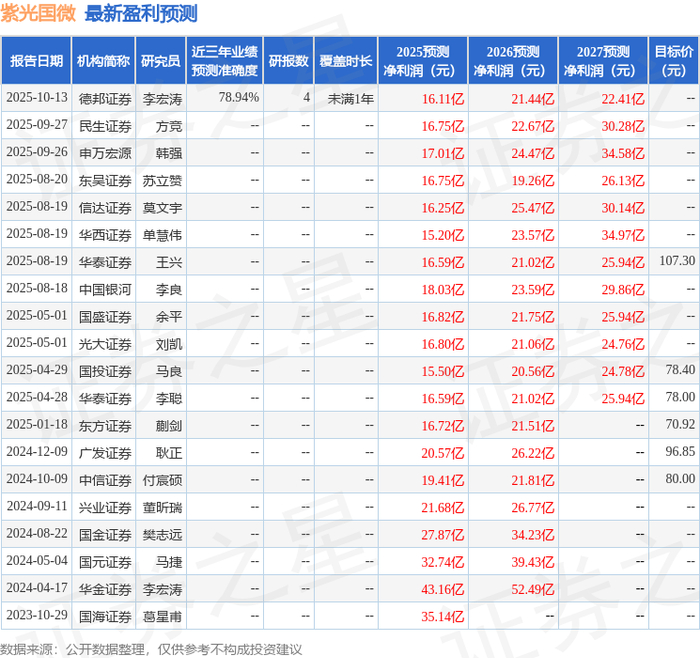Viewport: 700px width, 658px height.
Task: Select institution 国金证券
Action: click(x=105, y=535)
